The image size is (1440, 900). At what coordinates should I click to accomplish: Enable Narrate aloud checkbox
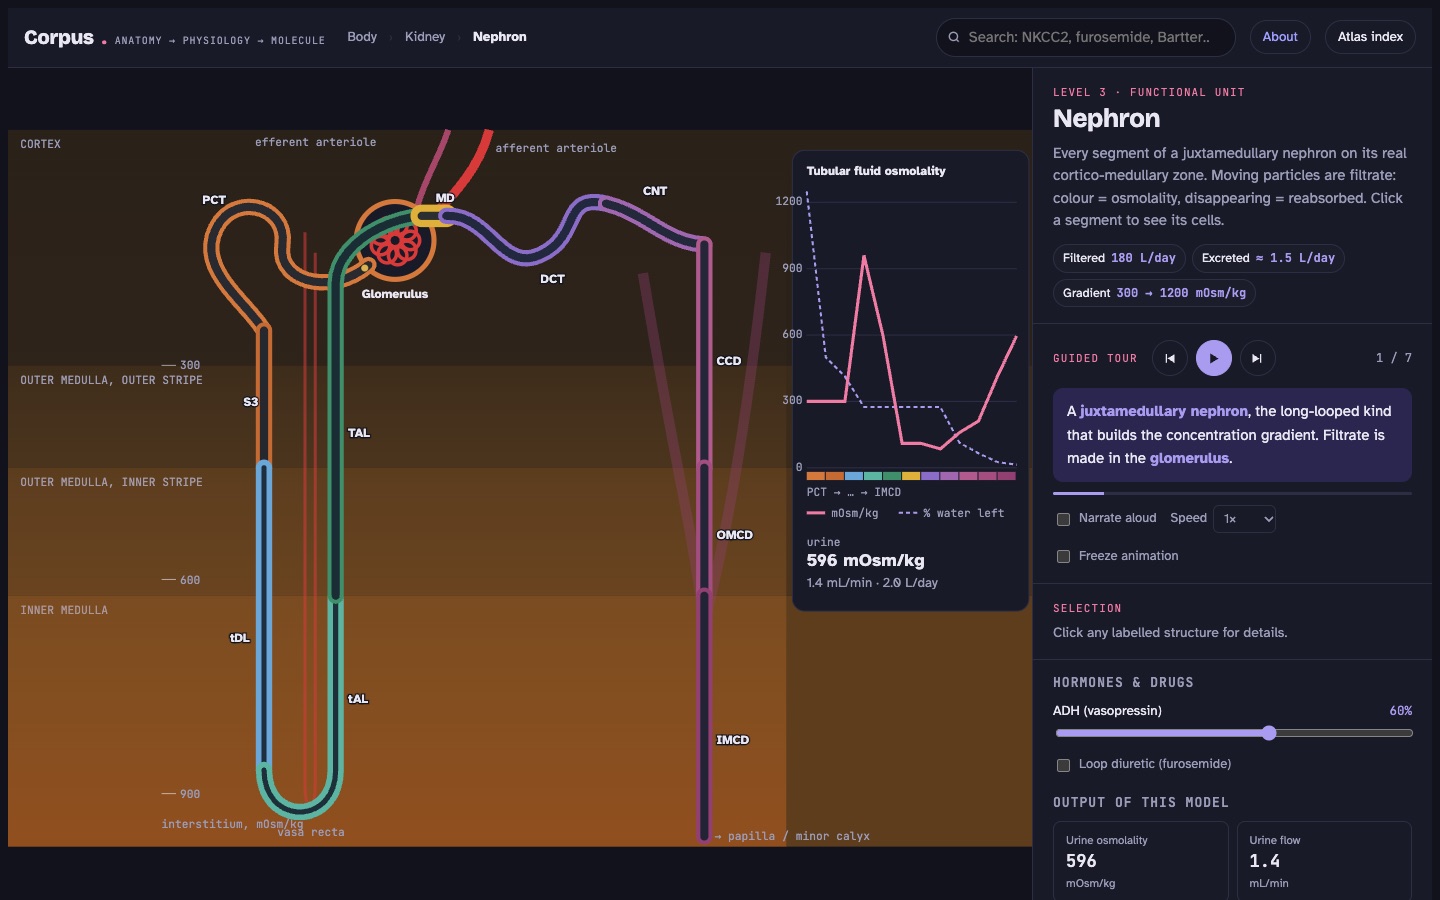[x=1064, y=519]
